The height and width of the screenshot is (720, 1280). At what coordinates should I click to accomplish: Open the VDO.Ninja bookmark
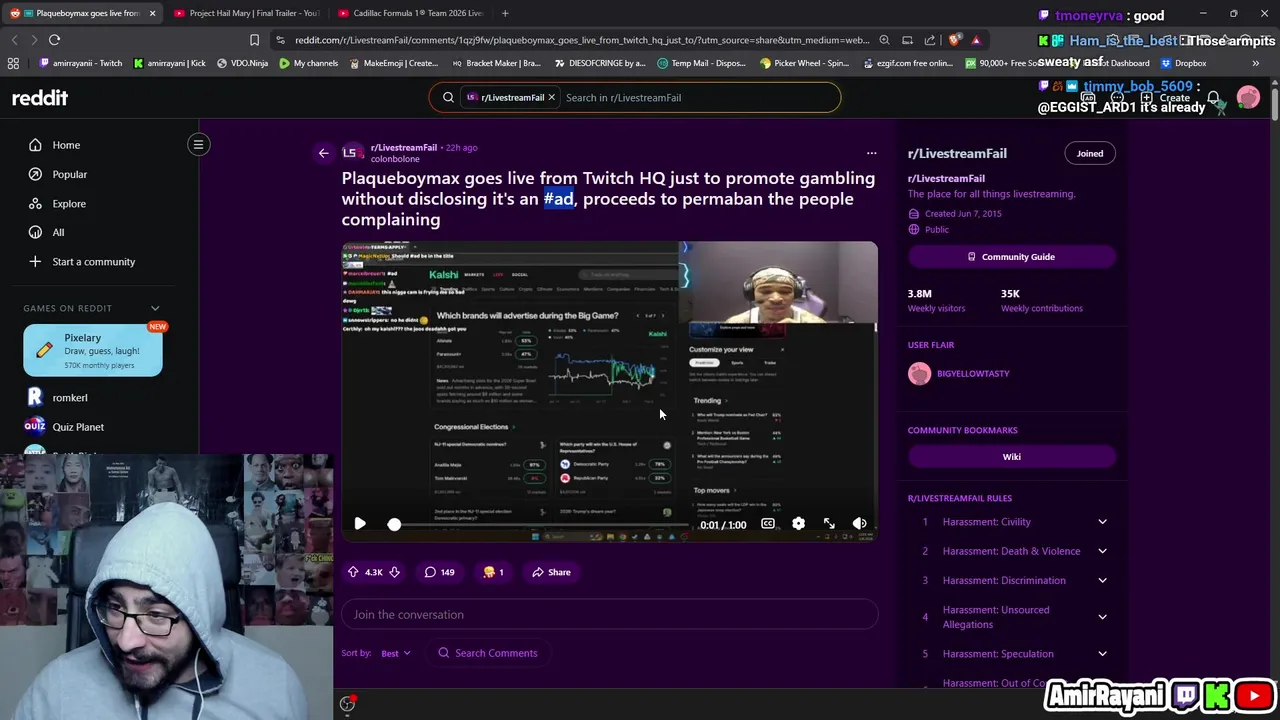click(x=241, y=63)
